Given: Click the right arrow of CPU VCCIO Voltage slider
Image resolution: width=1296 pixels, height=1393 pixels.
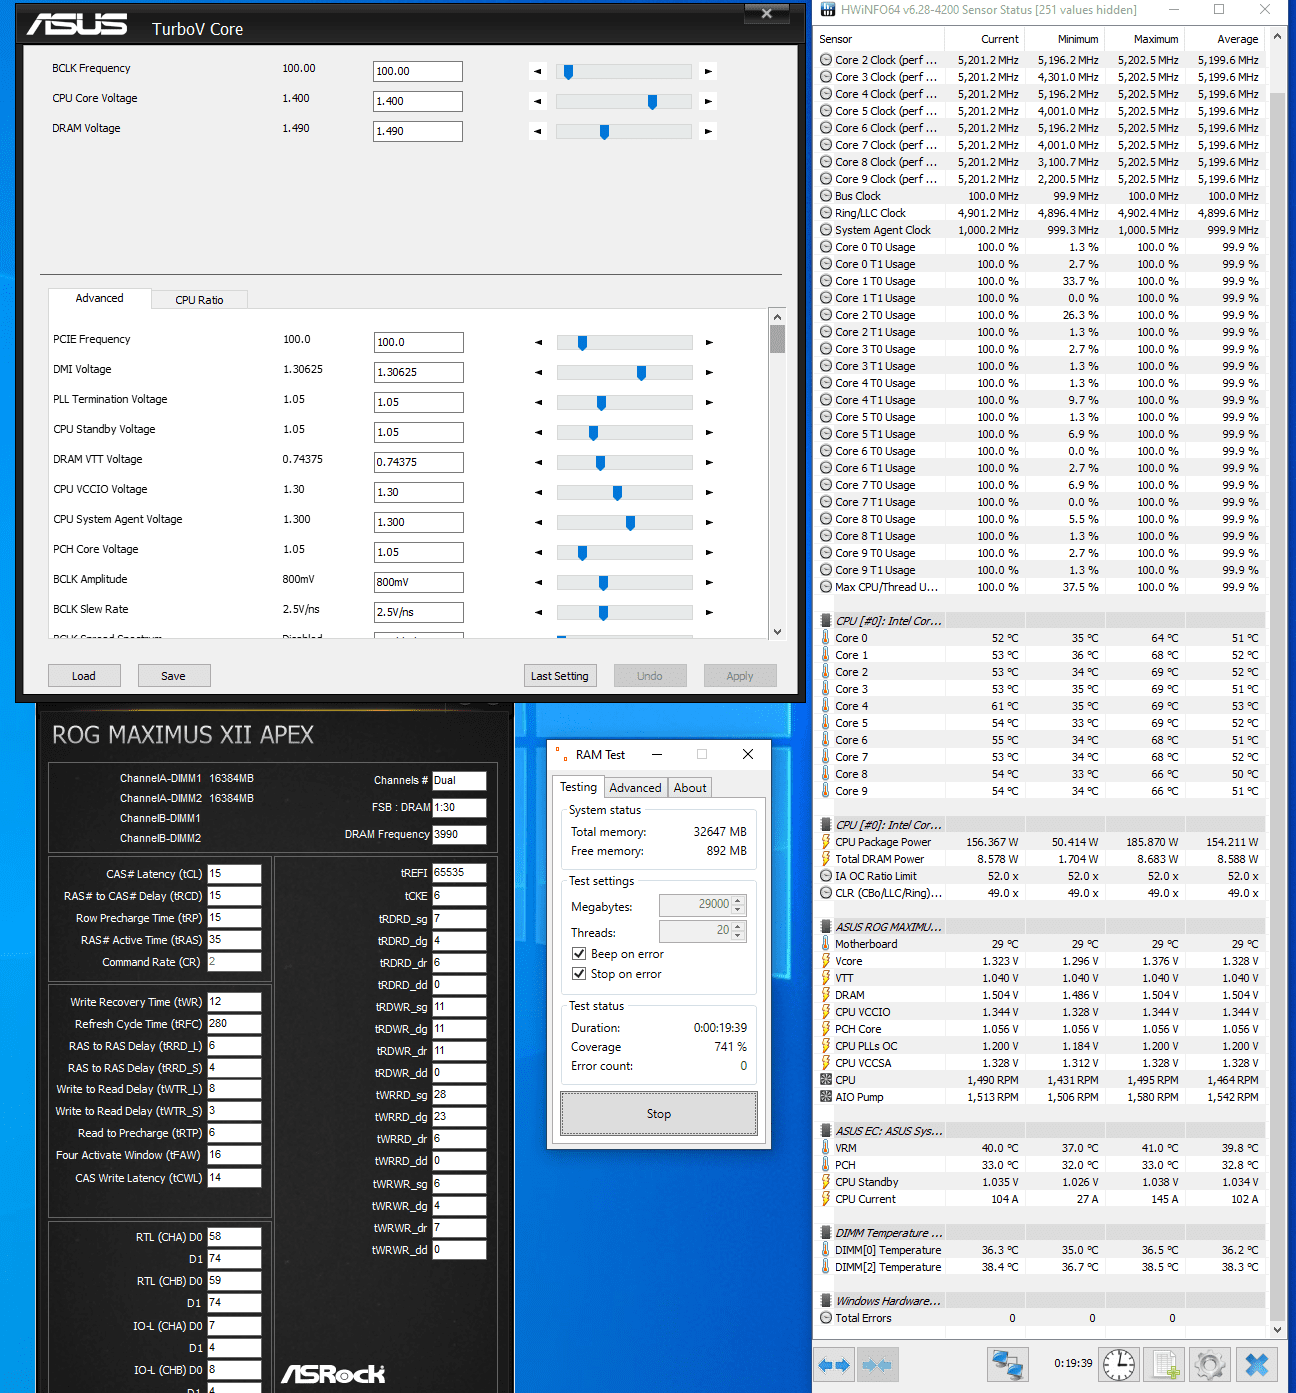Looking at the screenshot, I should (x=709, y=493).
